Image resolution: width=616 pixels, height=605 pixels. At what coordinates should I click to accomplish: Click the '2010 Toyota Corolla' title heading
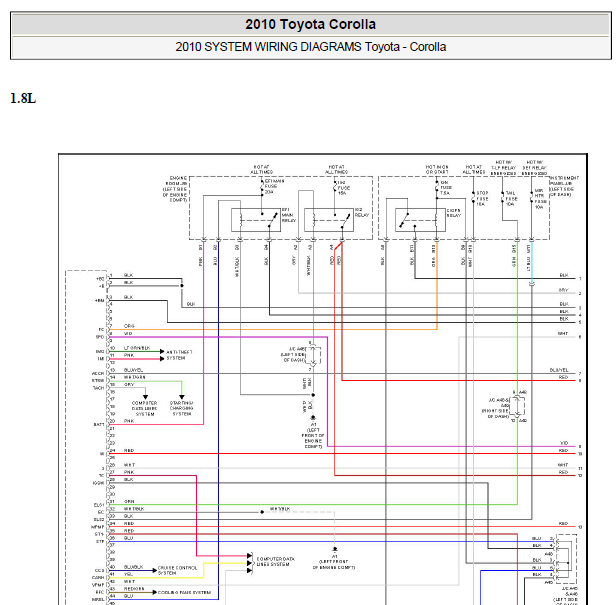point(310,24)
